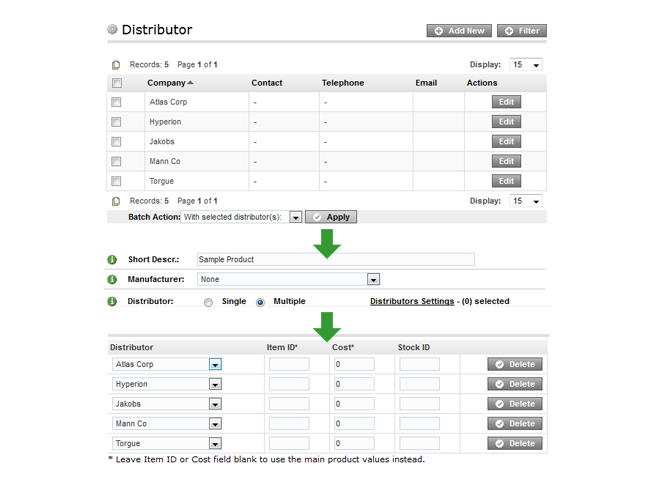Image resolution: width=655 pixels, height=490 pixels.
Task: Select the Single distributor radio button
Action: [208, 302]
